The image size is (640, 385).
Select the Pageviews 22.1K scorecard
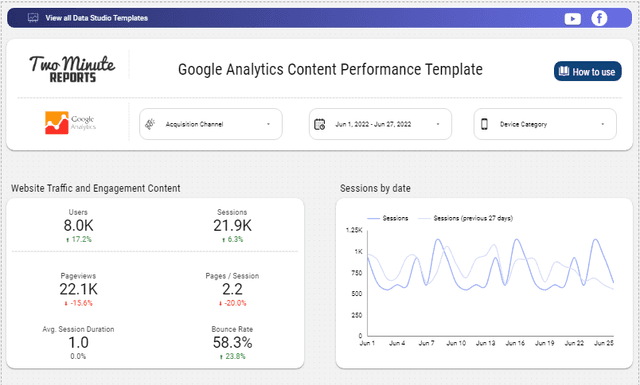[x=78, y=289]
